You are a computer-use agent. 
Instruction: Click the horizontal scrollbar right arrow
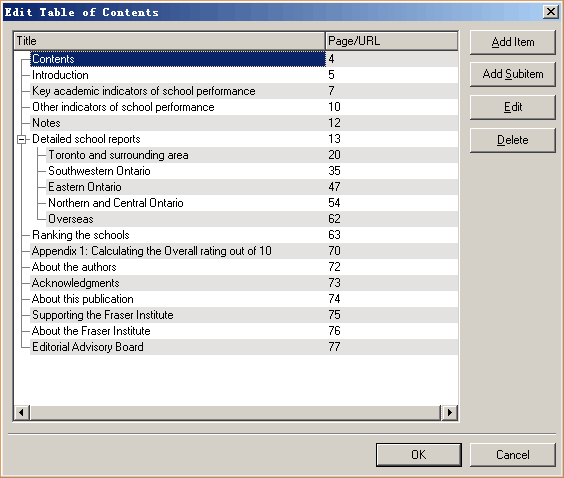[x=449, y=413]
